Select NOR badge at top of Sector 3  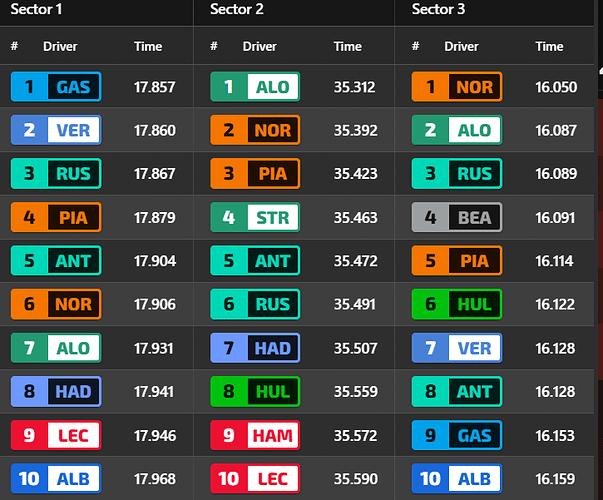pos(456,87)
